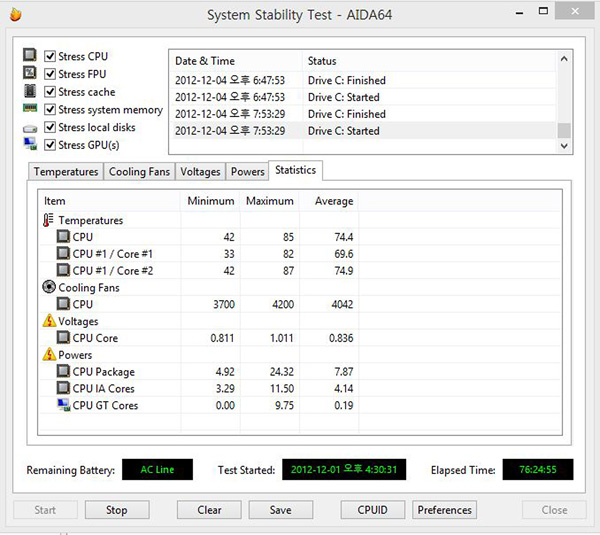Switch to the Temperatures tab
Image resolution: width=600 pixels, height=535 pixels.
point(66,171)
